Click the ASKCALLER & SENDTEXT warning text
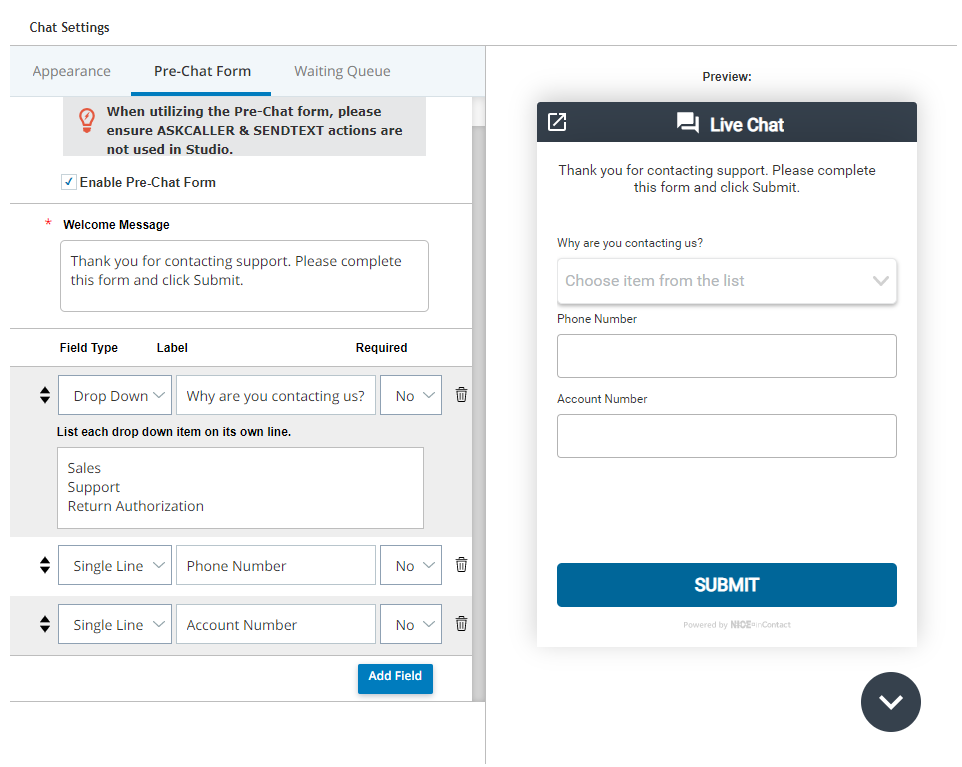Screen dimensions: 962x767 (254, 130)
